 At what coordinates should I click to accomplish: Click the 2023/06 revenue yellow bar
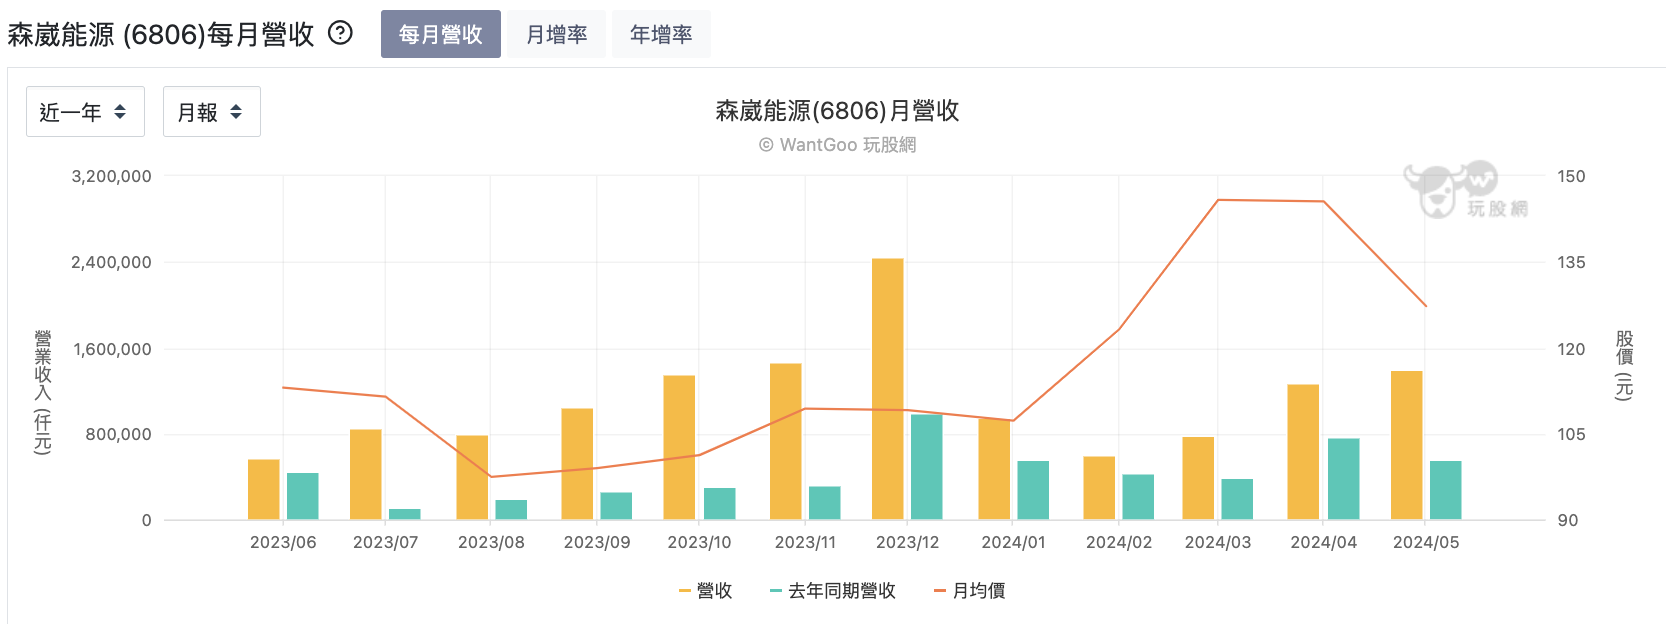[264, 489]
